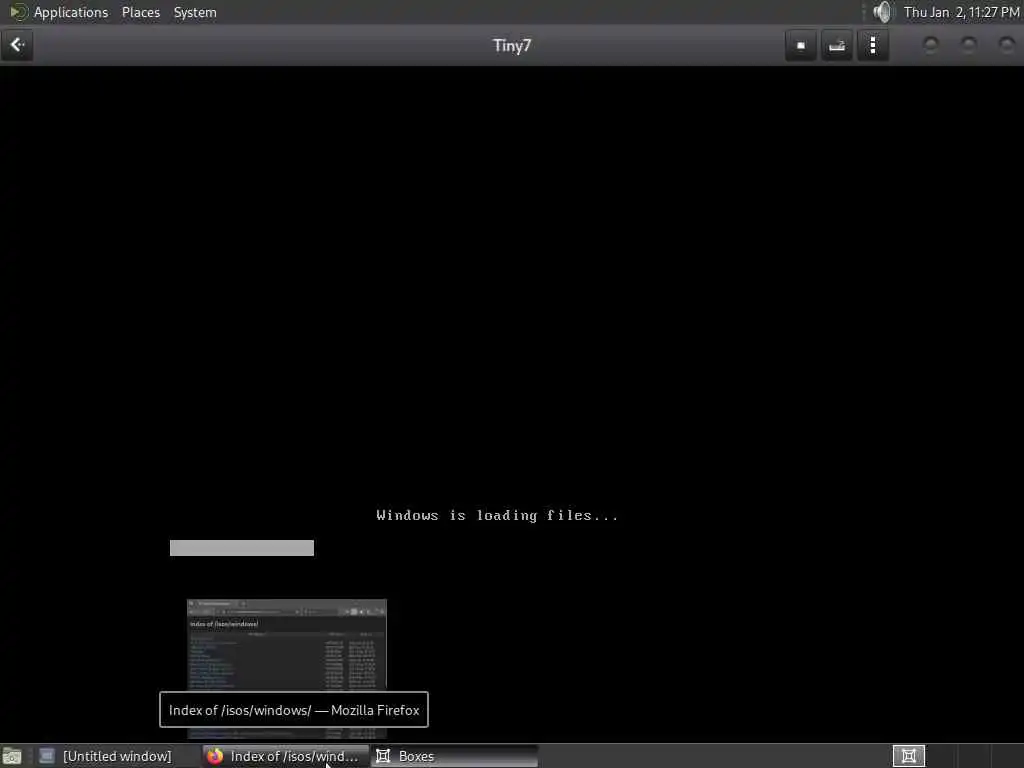Open the System menu

click(195, 12)
